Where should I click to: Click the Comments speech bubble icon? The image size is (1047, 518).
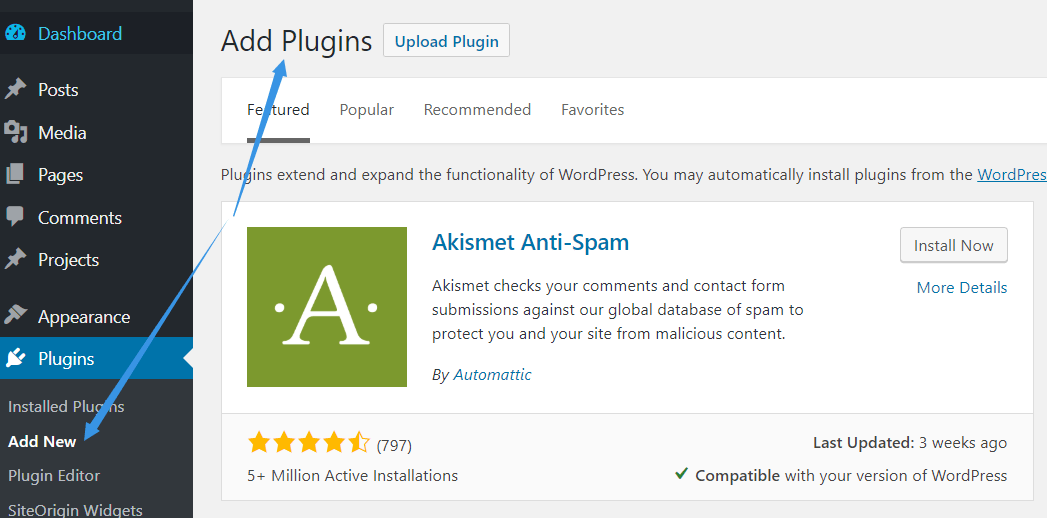coord(15,218)
